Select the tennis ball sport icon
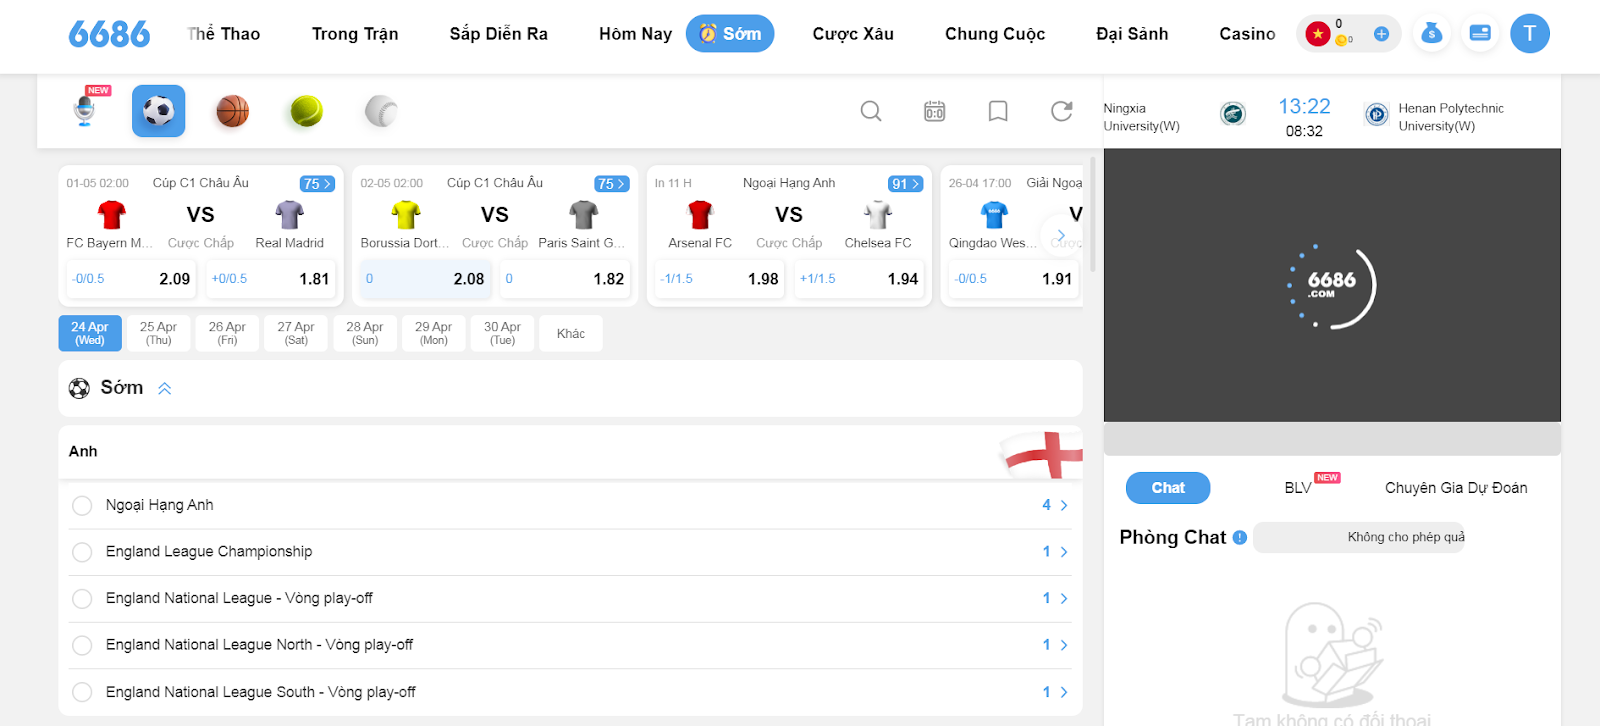This screenshot has height=726, width=1600. click(306, 111)
